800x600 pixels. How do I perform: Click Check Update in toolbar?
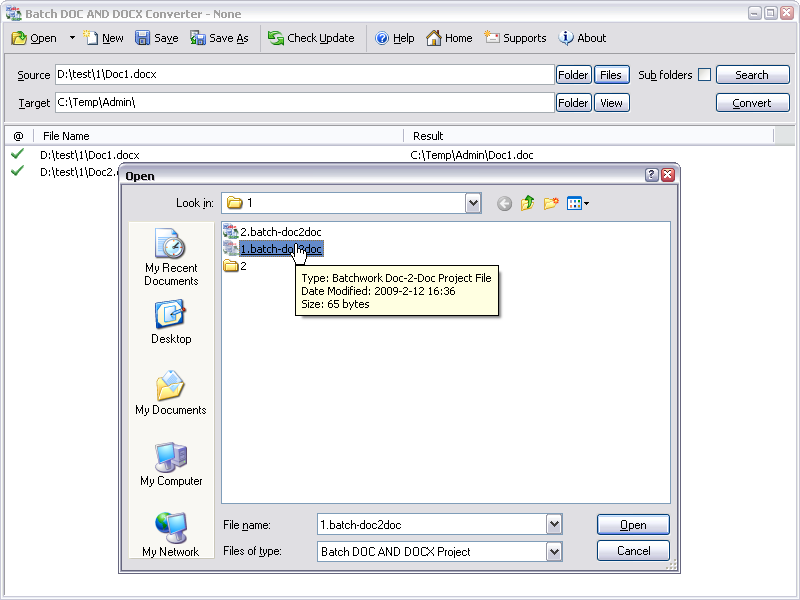311,38
